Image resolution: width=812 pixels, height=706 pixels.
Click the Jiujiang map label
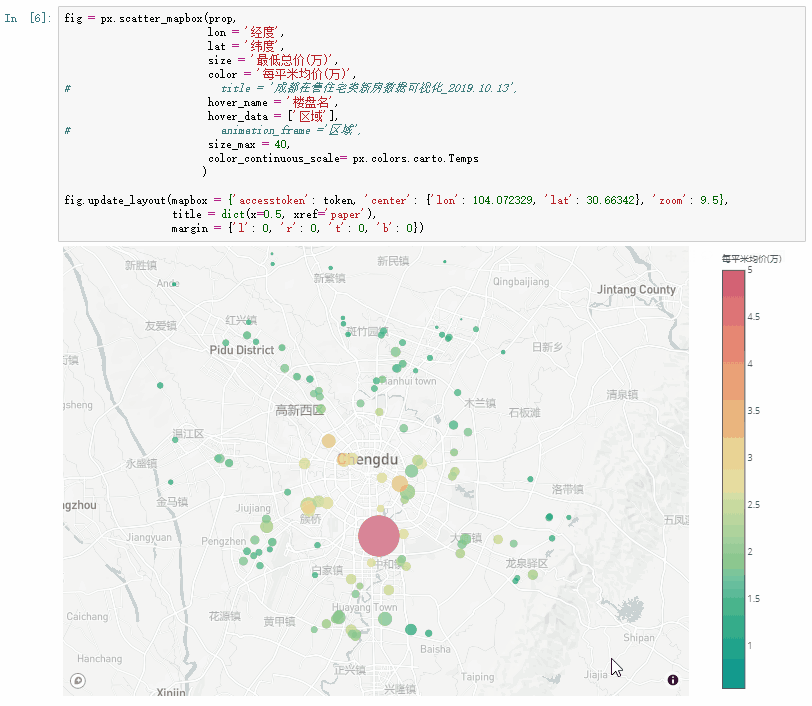253,508
